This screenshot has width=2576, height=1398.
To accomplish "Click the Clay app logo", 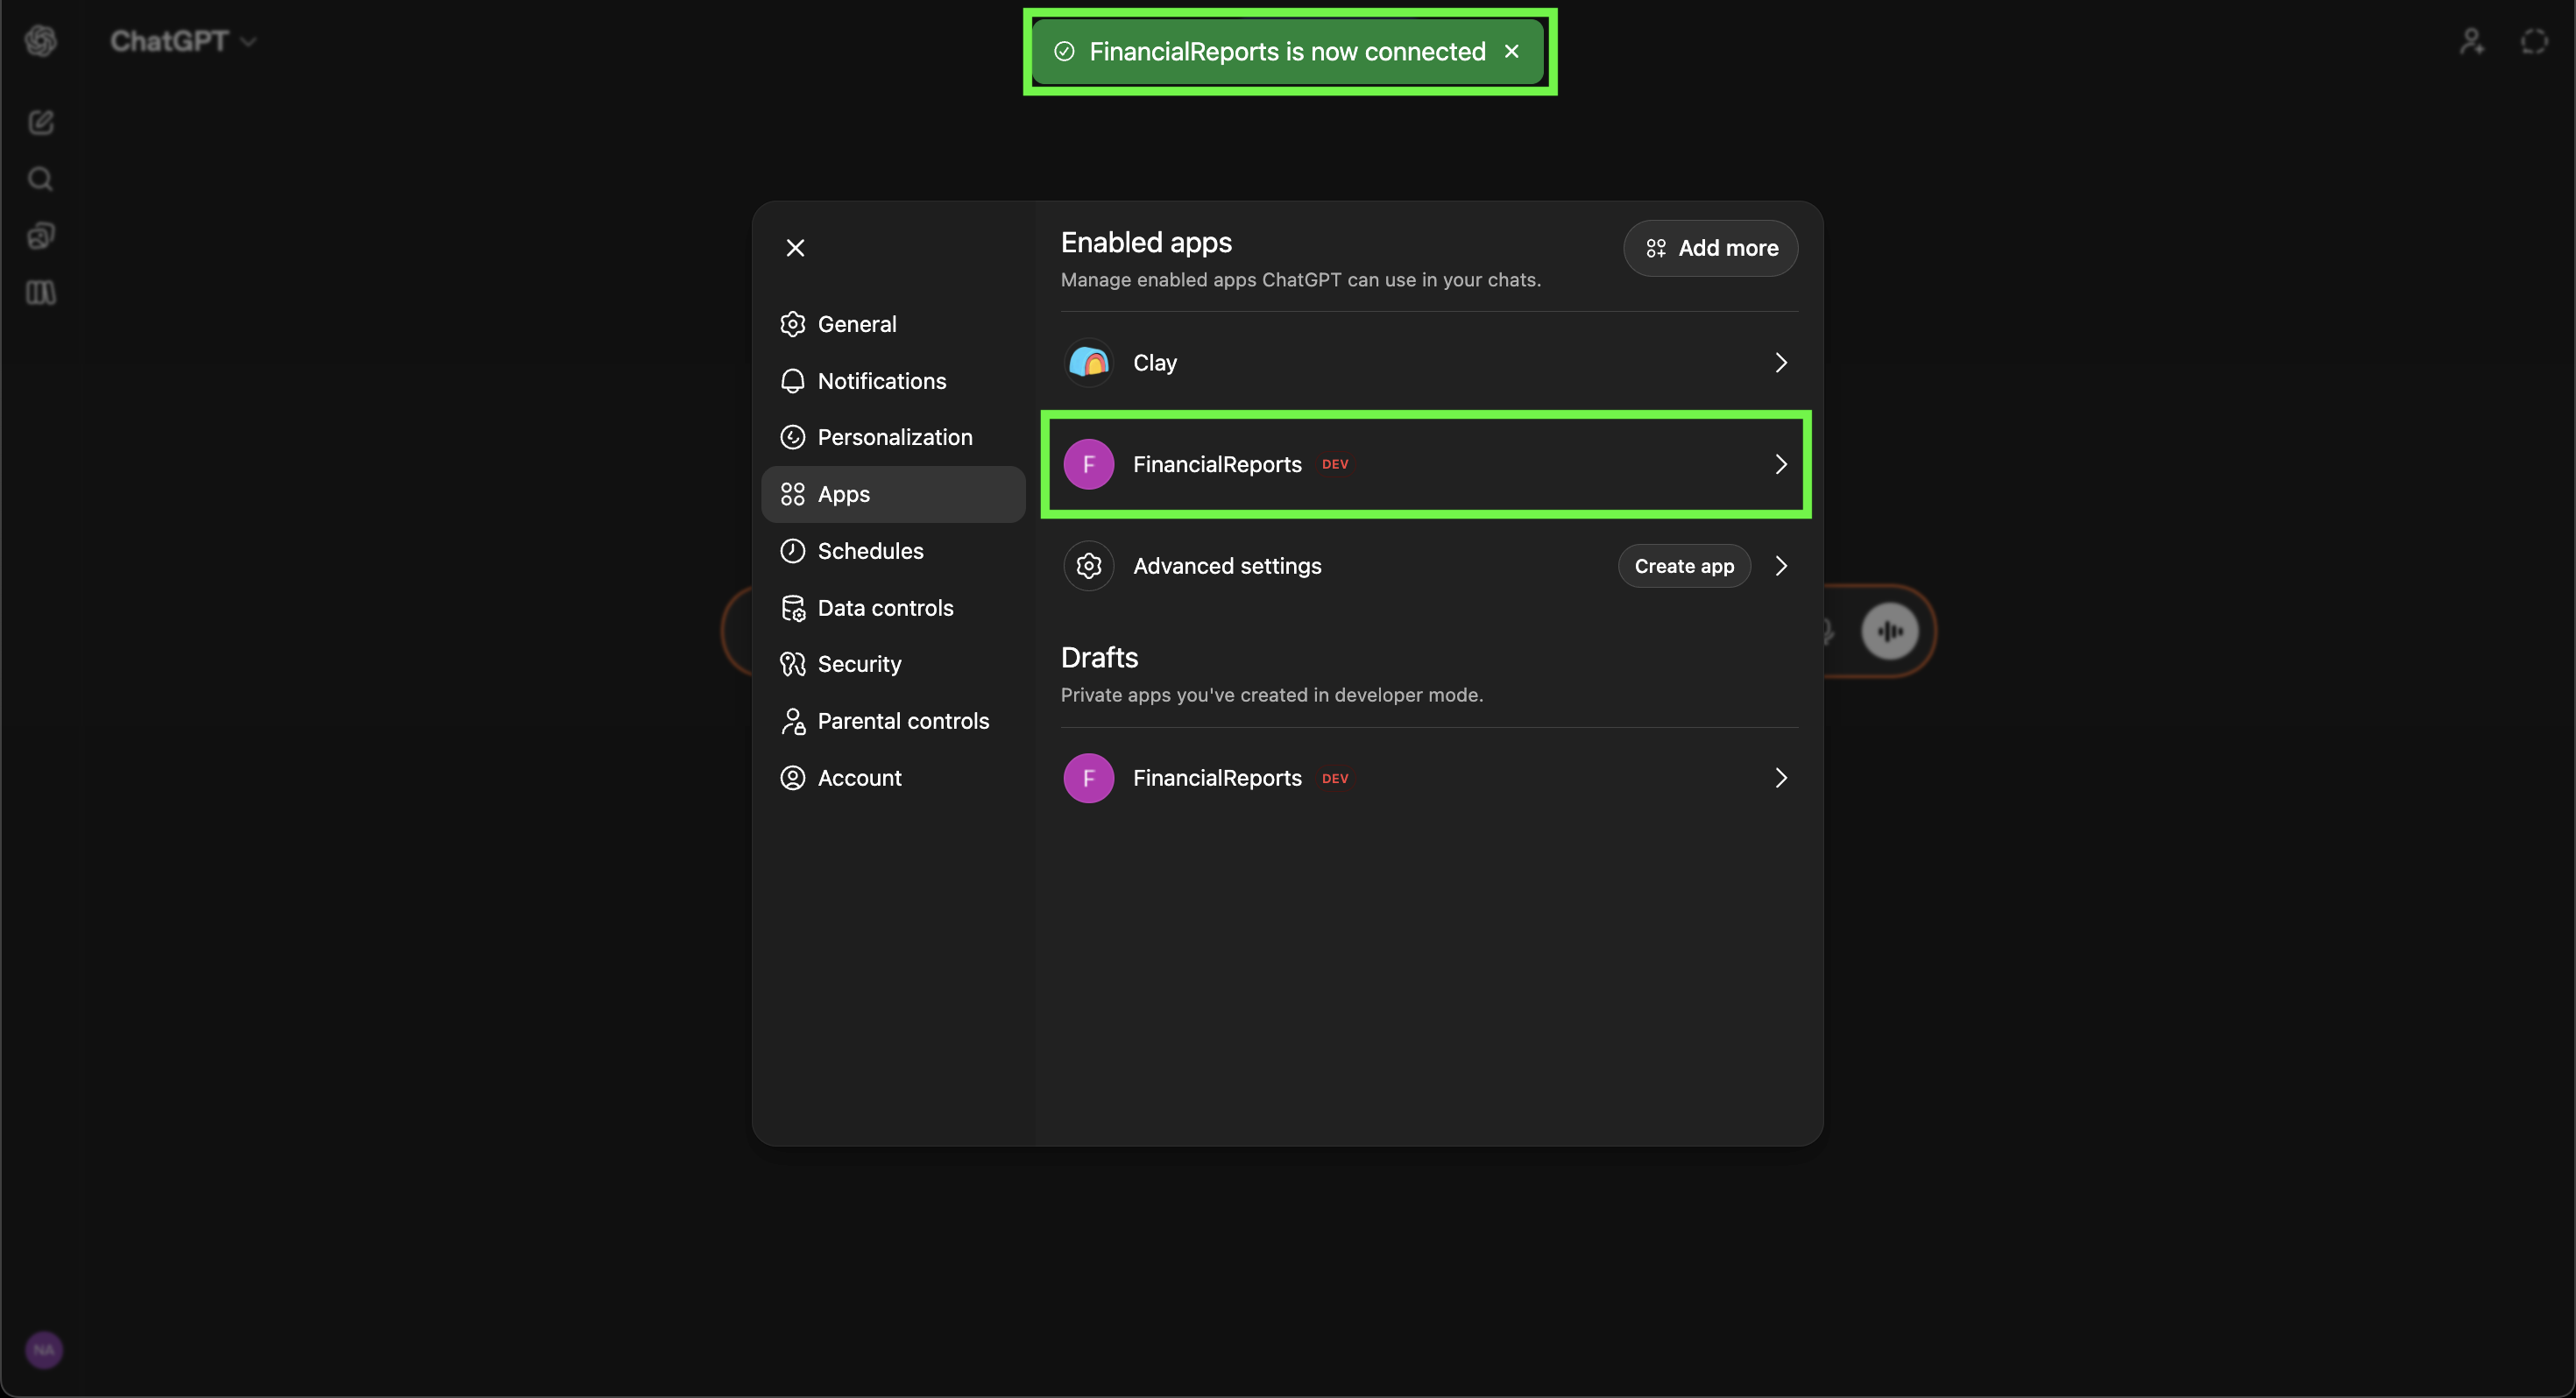I will click(1089, 363).
